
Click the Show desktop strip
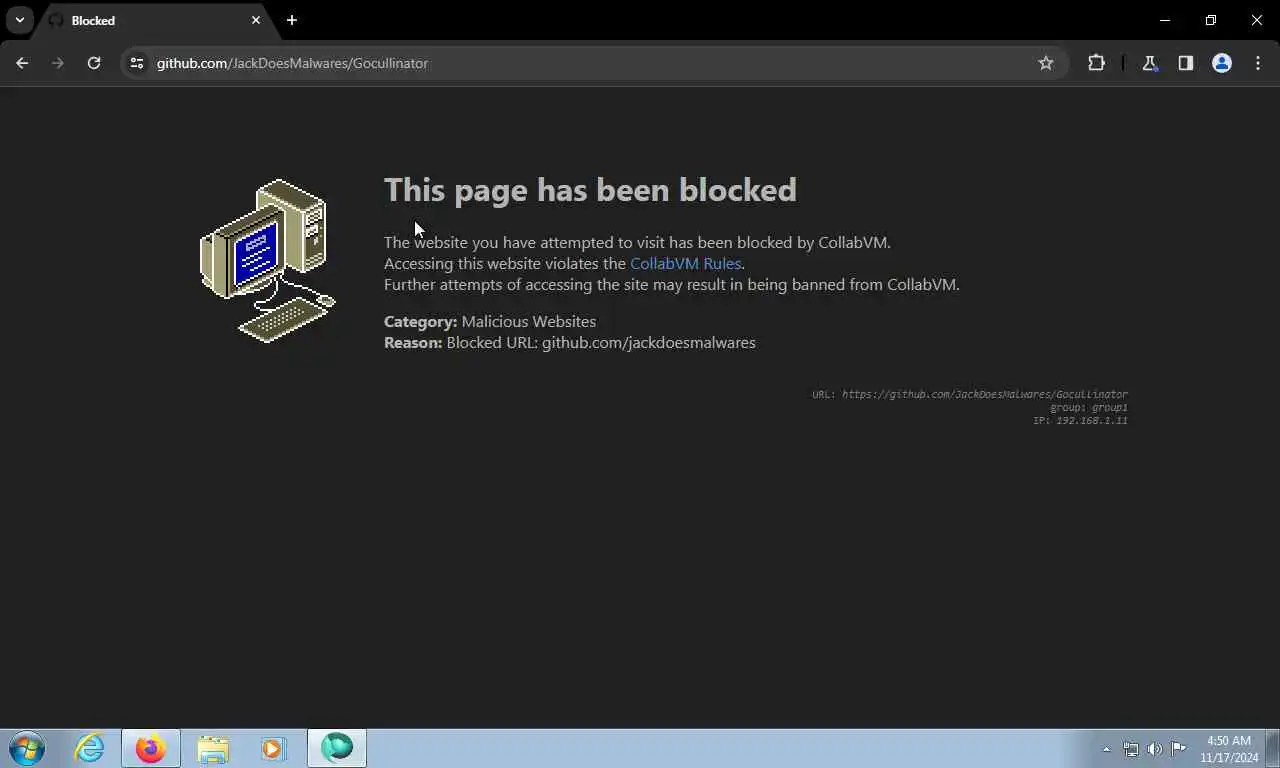pos(1273,748)
